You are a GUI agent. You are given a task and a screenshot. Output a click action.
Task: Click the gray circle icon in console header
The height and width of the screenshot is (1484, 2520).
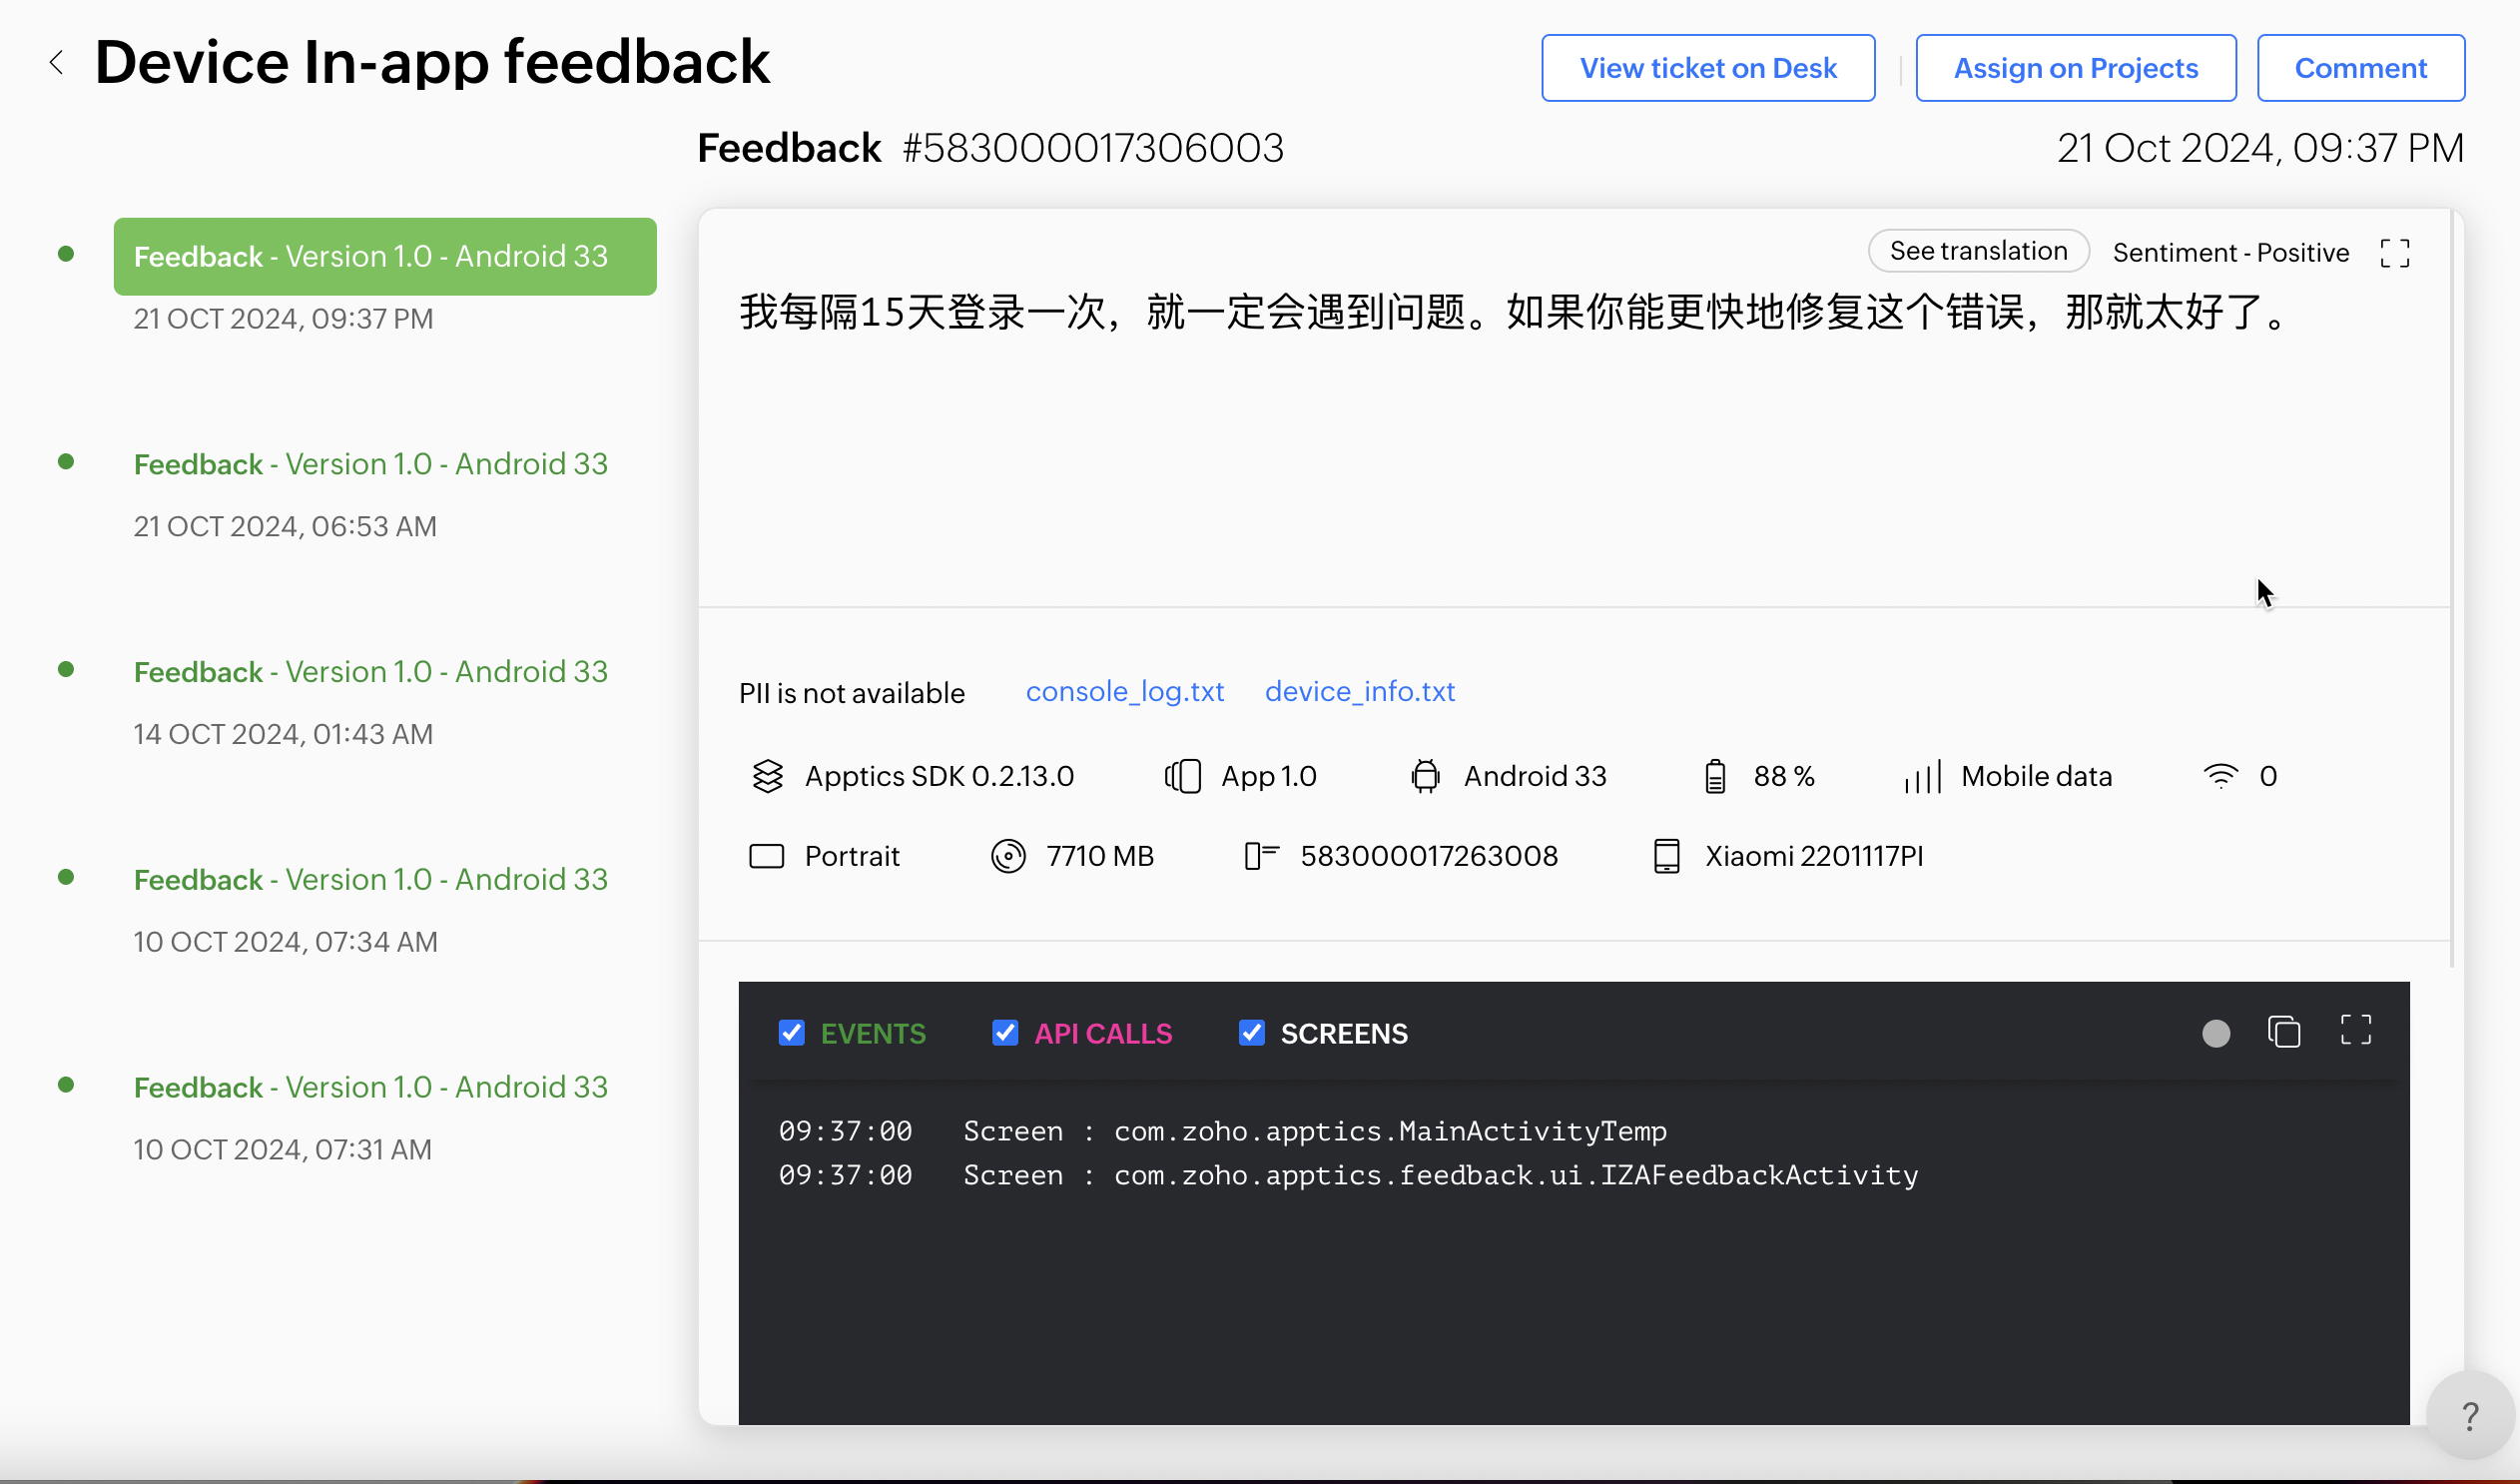point(2215,1033)
